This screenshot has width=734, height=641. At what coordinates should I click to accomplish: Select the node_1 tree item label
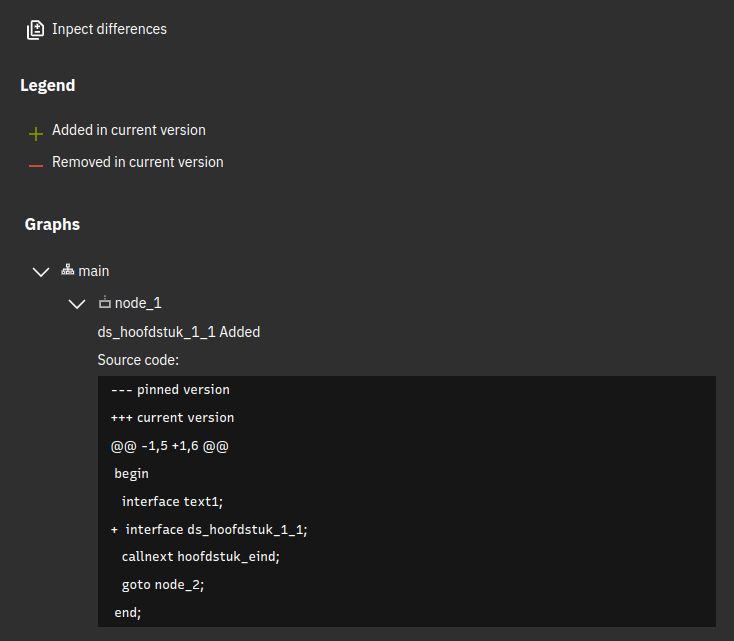point(138,303)
